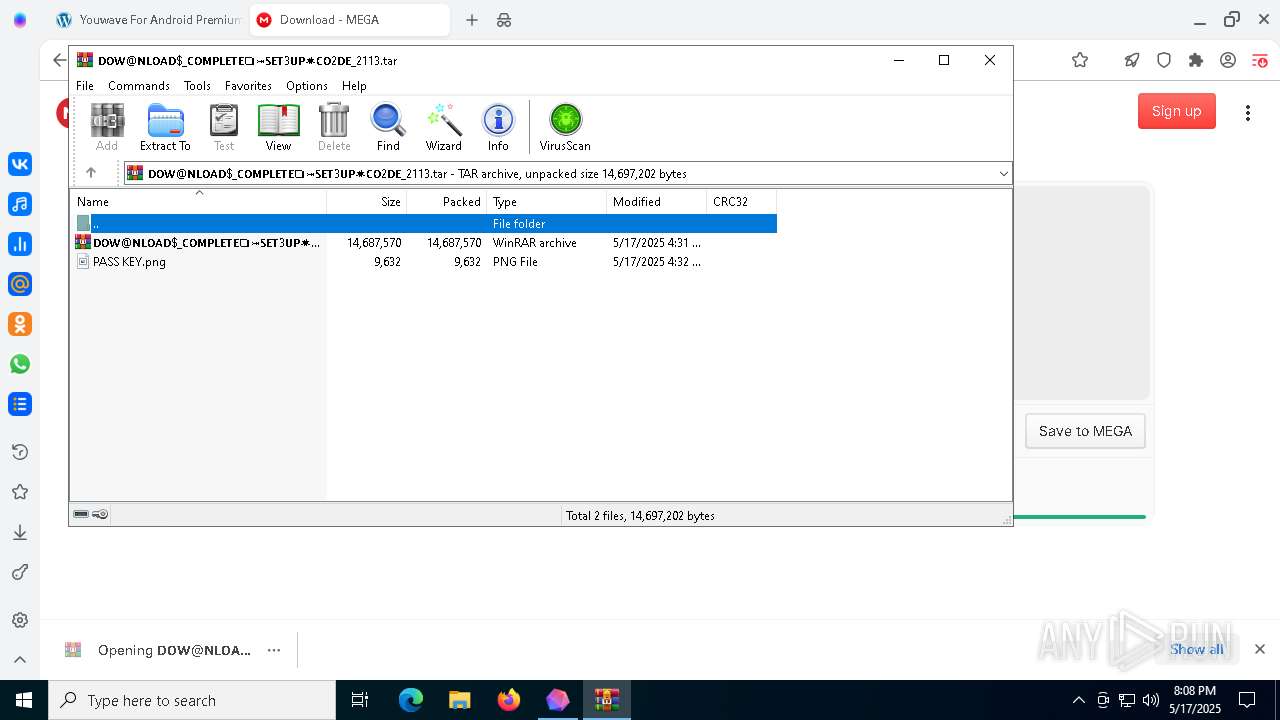Launch the Wizard wand icon
This screenshot has height=720, width=1280.
click(444, 128)
